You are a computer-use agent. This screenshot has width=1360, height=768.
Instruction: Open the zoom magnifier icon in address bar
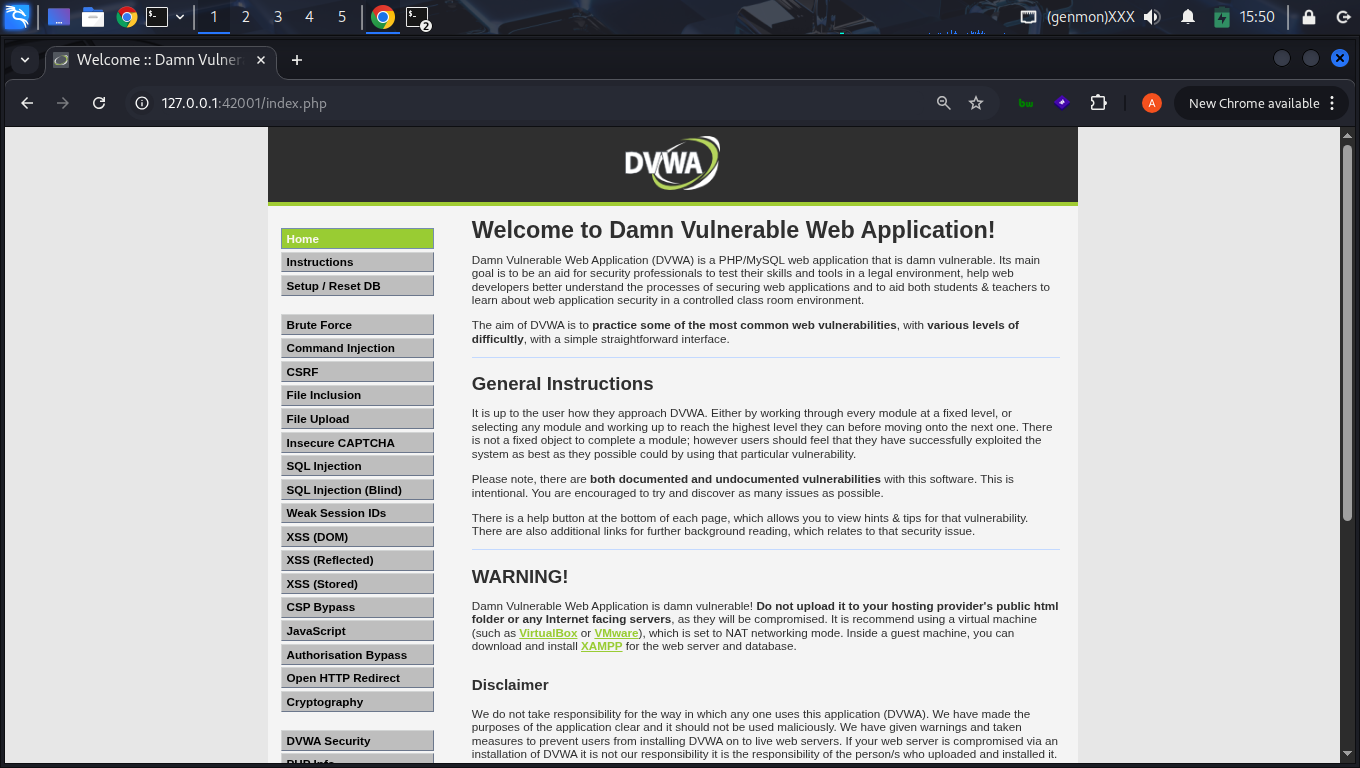tap(943, 103)
